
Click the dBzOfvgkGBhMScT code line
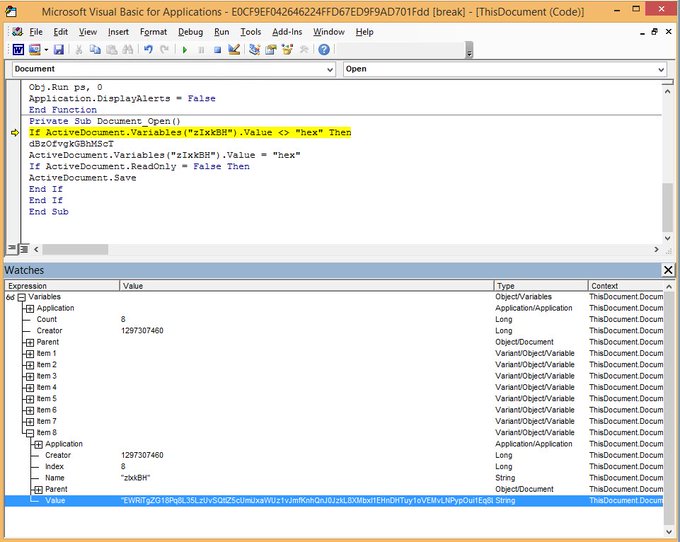point(71,144)
